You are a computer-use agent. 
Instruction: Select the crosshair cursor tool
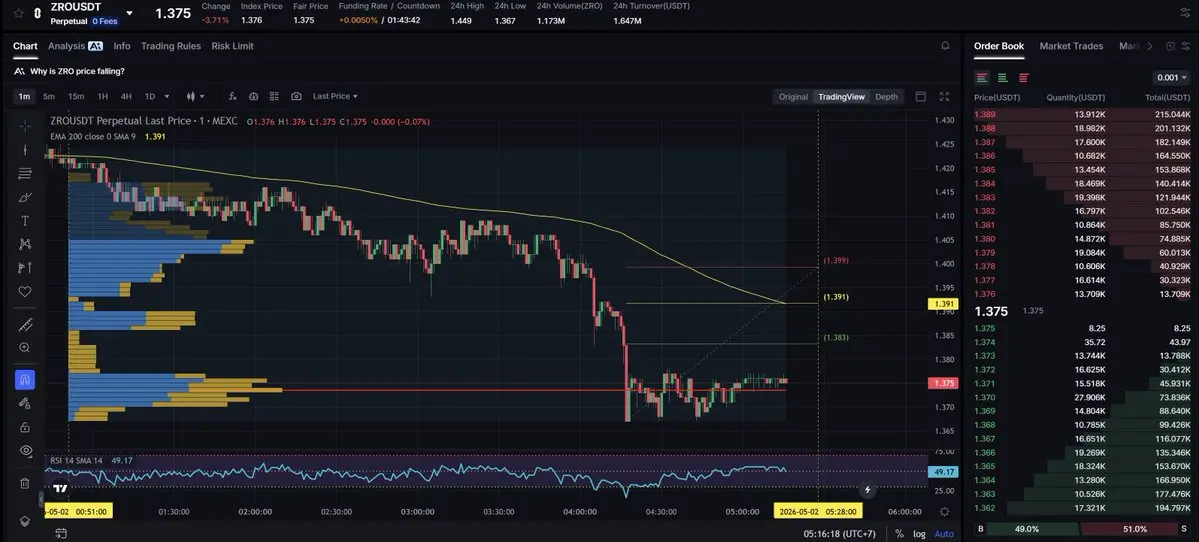[x=25, y=125]
